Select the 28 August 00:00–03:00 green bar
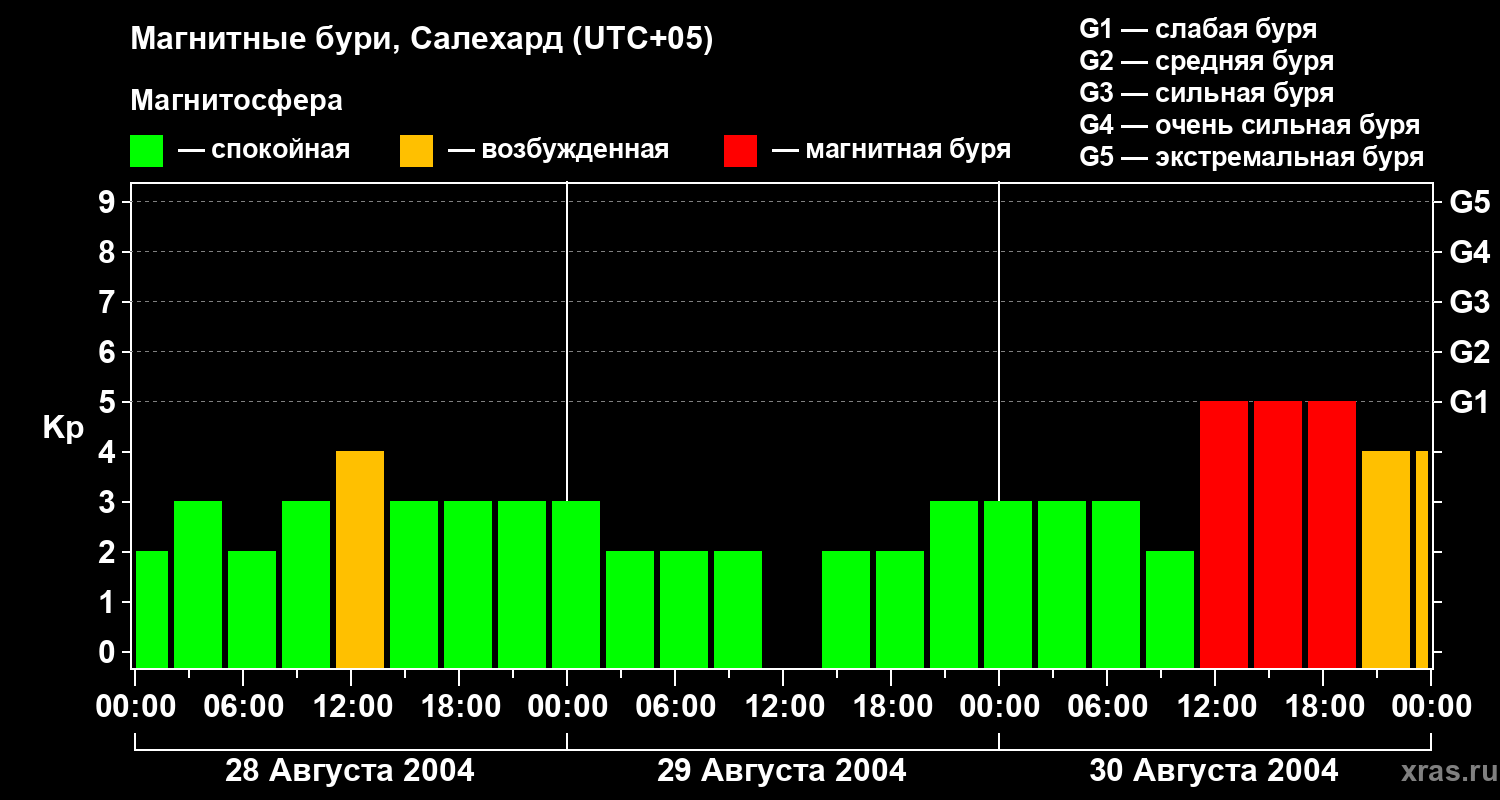This screenshot has height=800, width=1500. pos(152,610)
